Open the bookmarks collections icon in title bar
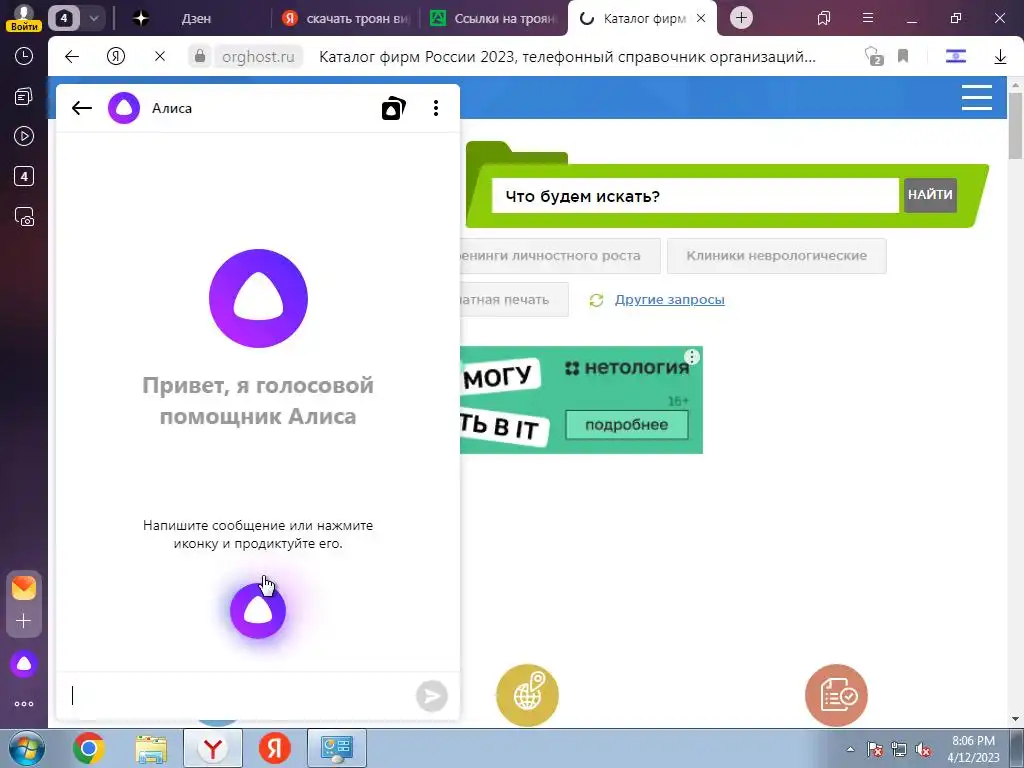The width and height of the screenshot is (1024, 768). point(824,18)
